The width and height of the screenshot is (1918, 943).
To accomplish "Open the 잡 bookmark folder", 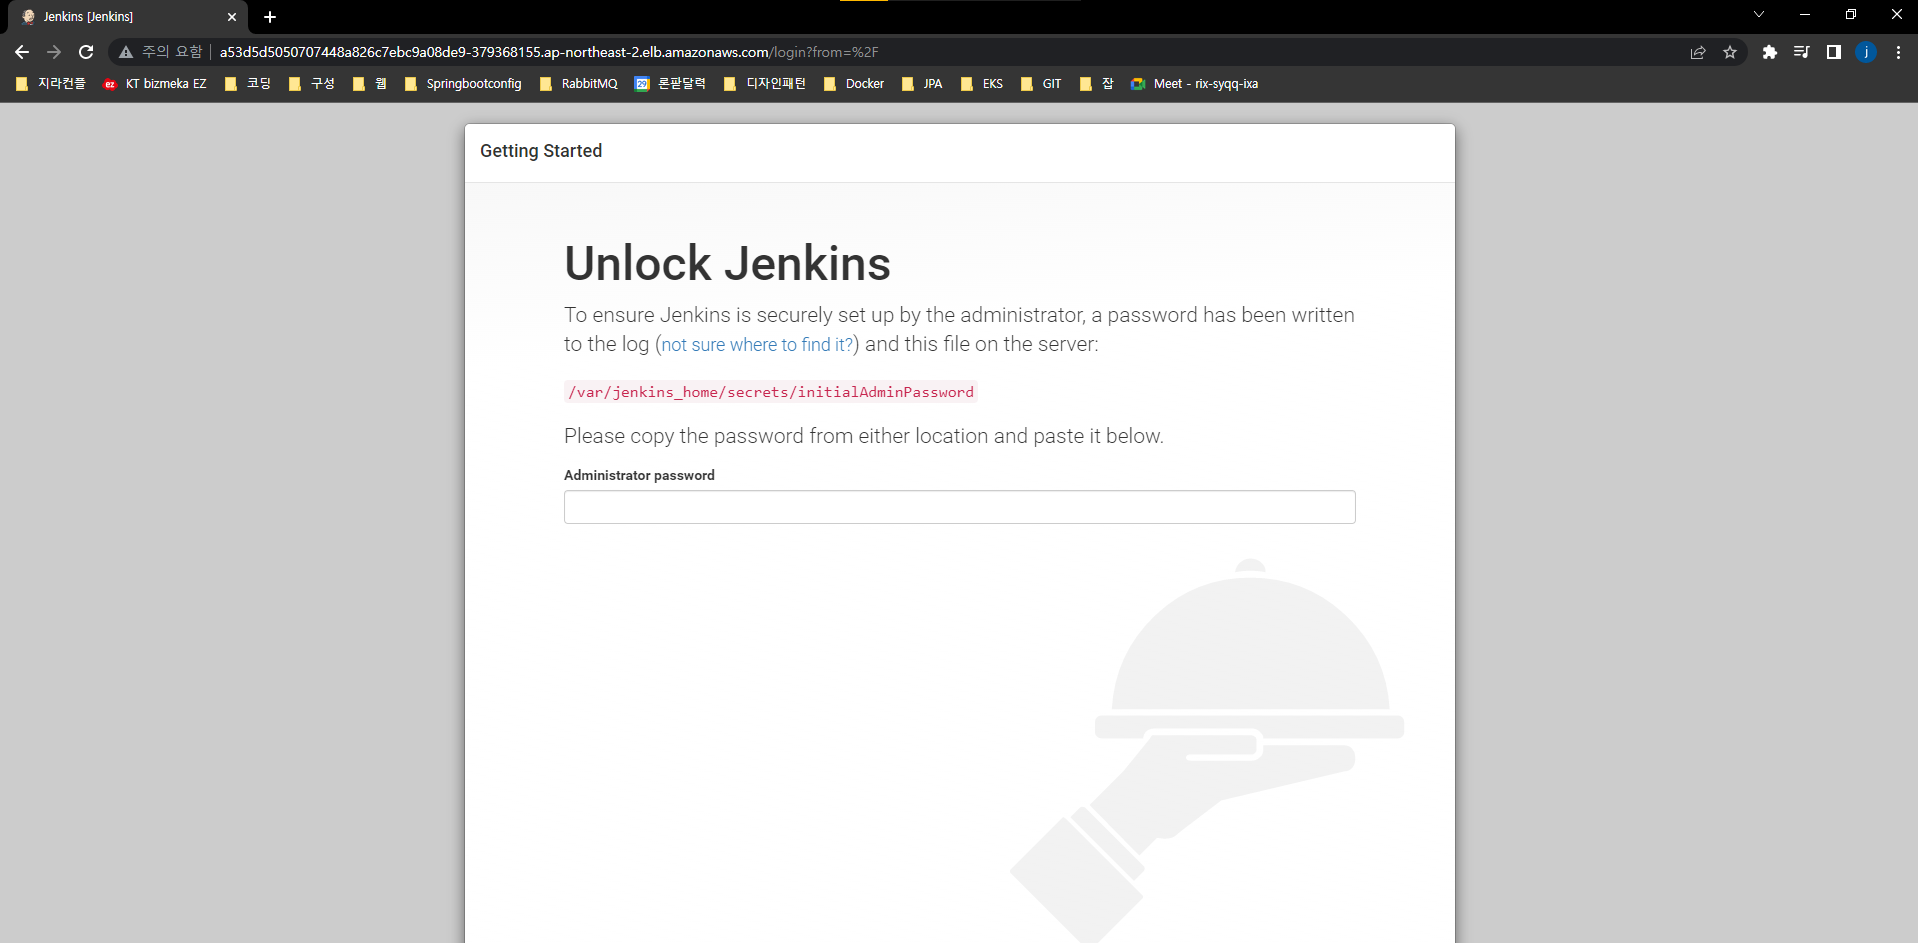I will click(x=1097, y=84).
